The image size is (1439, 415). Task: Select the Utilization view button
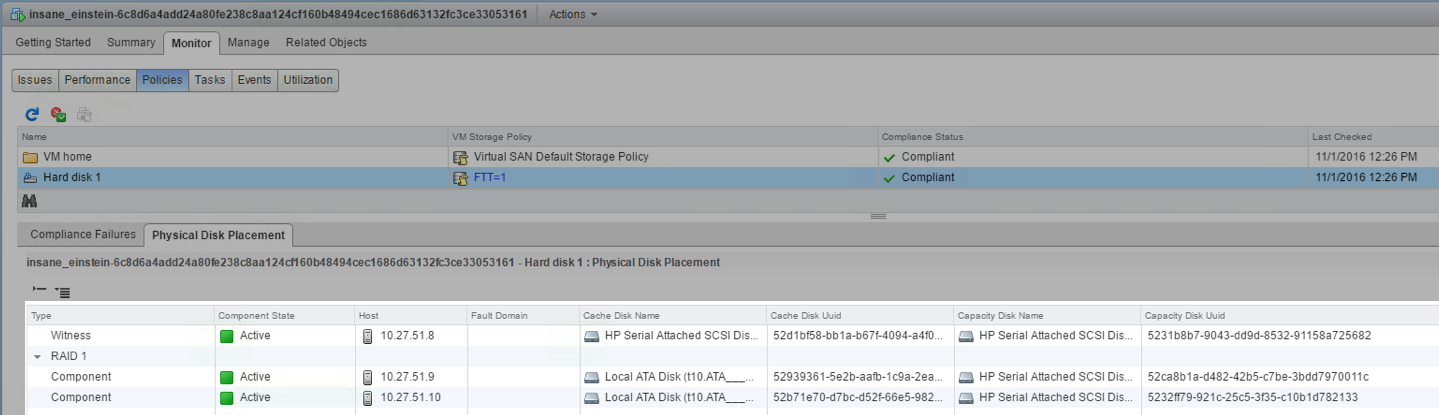(308, 80)
